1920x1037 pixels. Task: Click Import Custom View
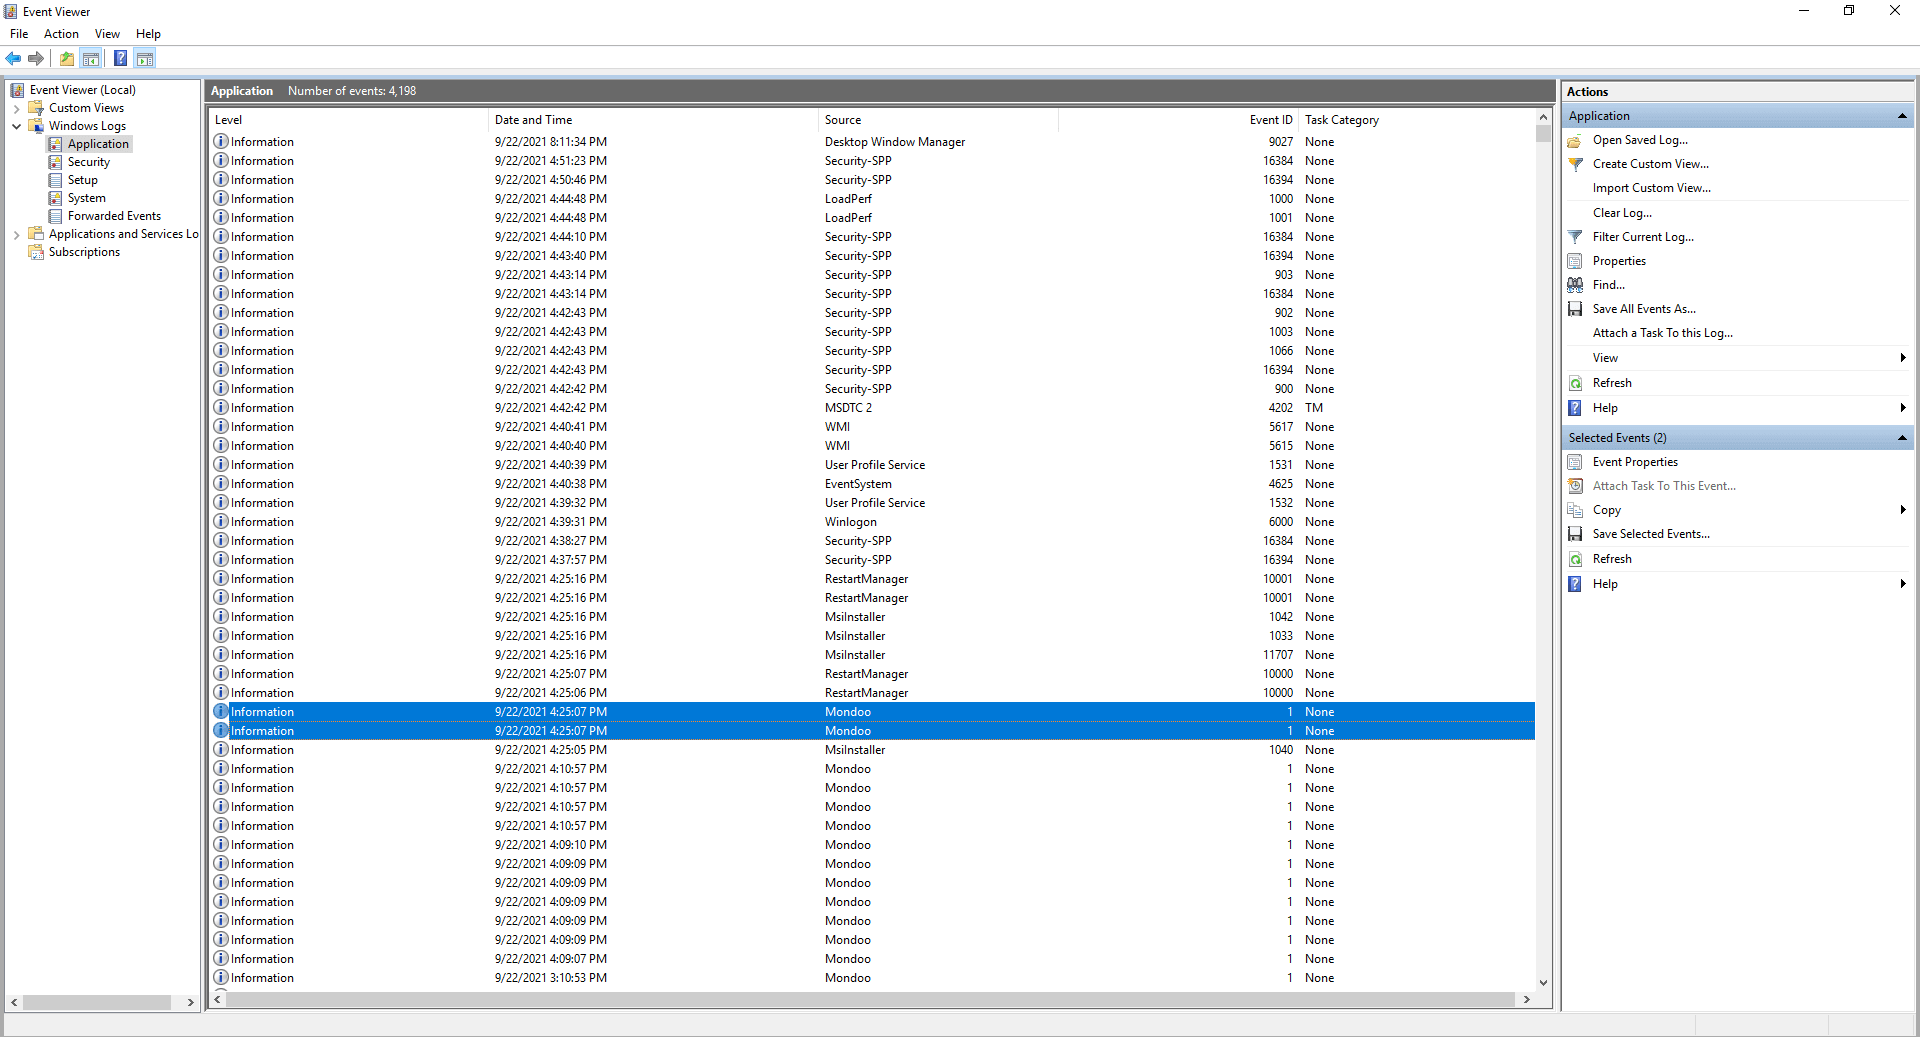(1651, 187)
